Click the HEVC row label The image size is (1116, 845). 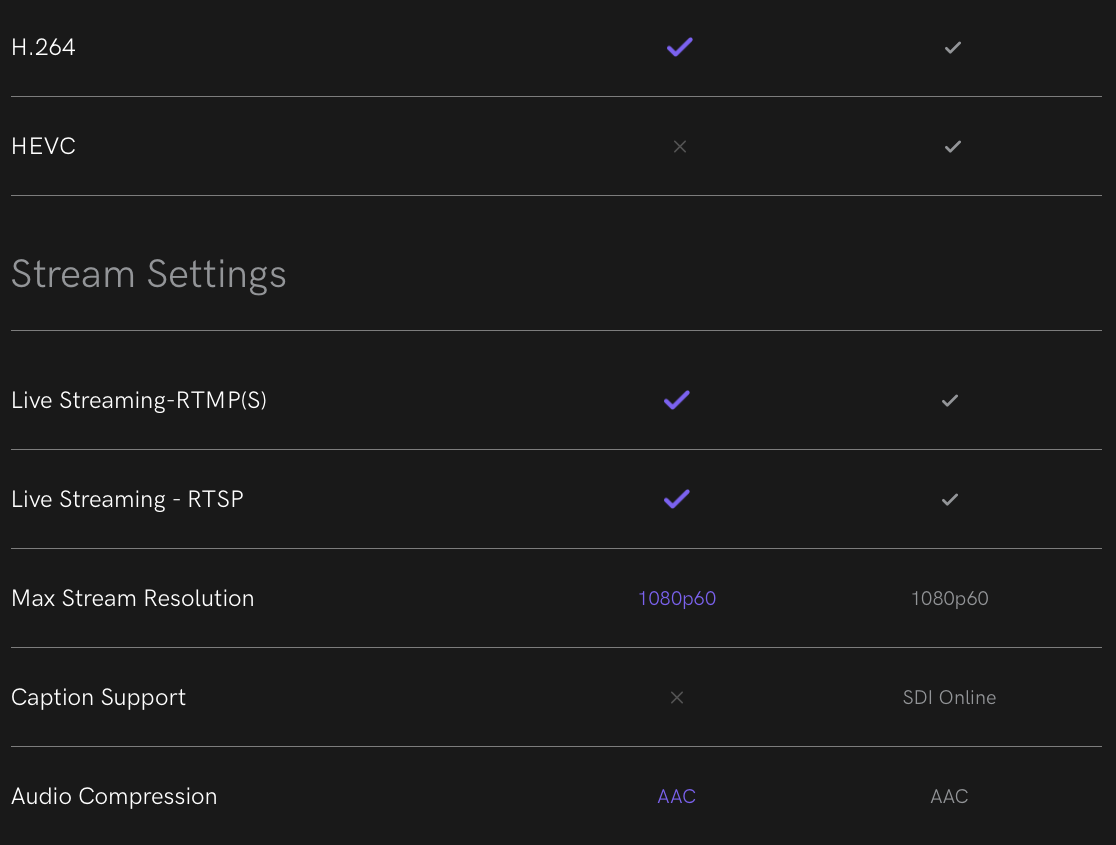(x=43, y=146)
